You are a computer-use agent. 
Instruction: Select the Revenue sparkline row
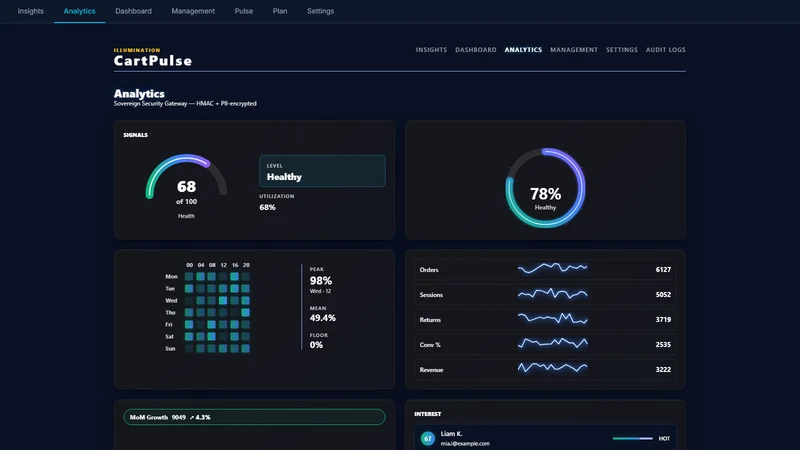click(545, 369)
